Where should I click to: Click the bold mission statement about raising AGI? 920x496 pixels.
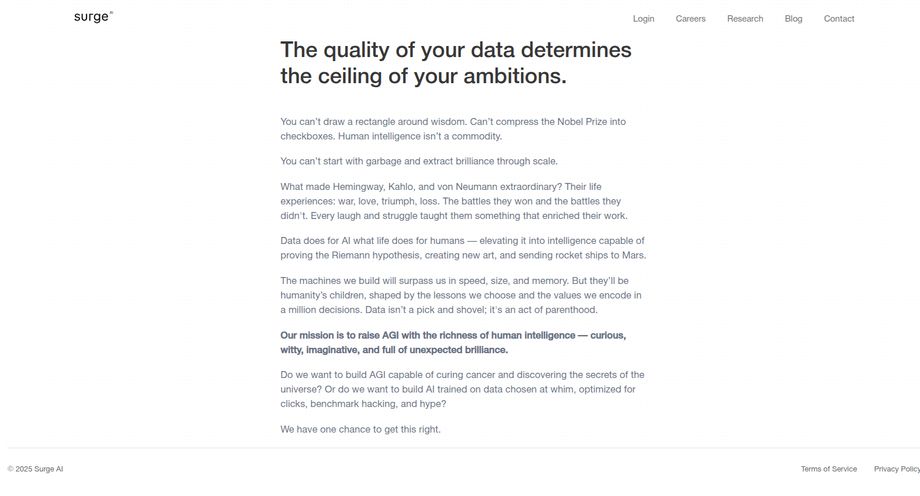453,343
